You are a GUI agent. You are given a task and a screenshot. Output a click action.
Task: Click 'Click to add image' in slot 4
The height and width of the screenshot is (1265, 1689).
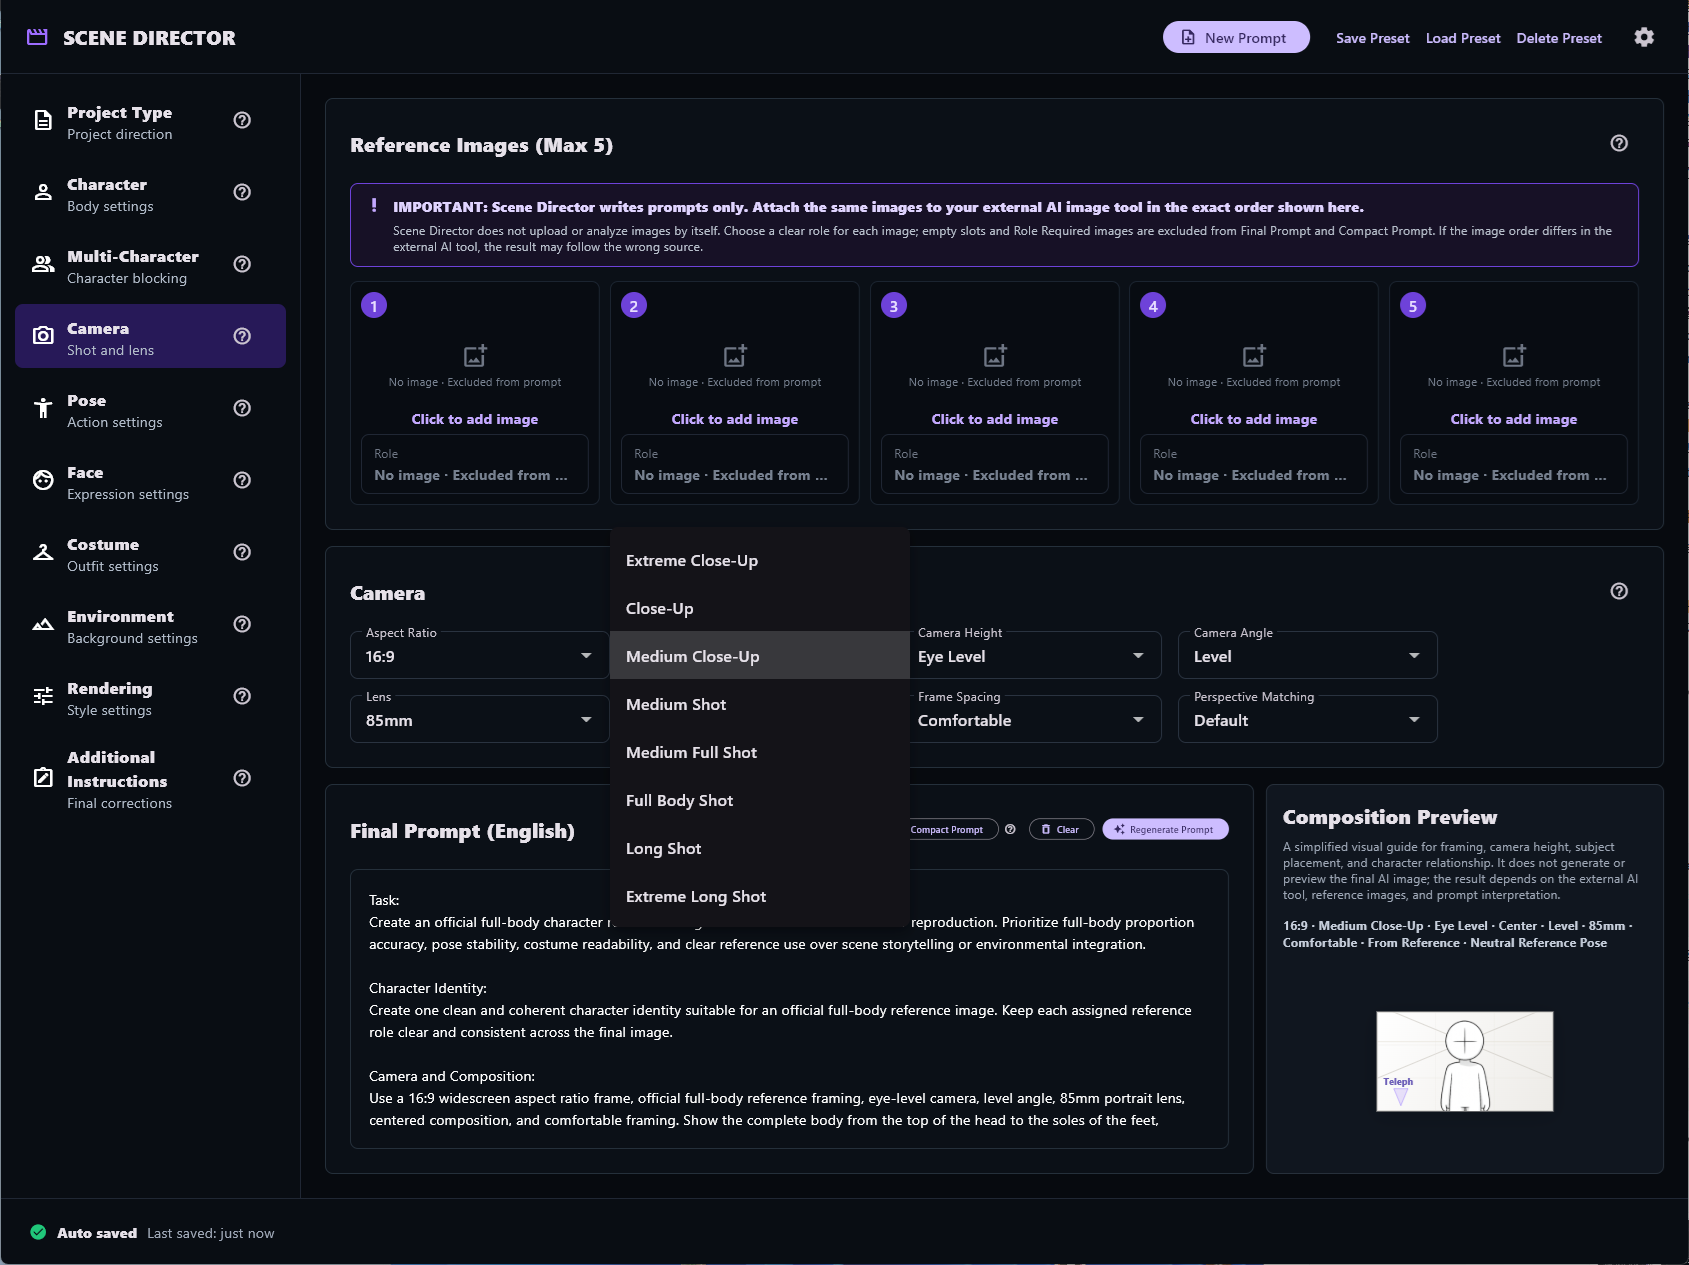point(1254,419)
